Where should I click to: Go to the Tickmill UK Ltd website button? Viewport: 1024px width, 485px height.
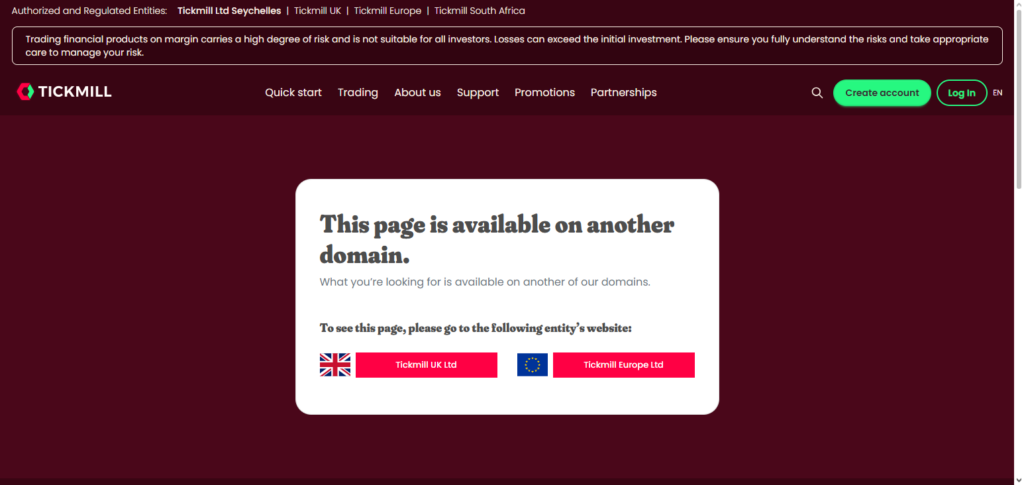coord(426,365)
